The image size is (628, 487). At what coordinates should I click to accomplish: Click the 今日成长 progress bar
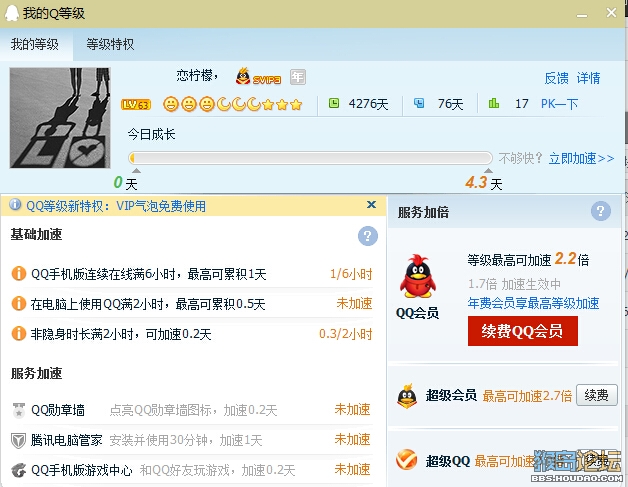310,158
